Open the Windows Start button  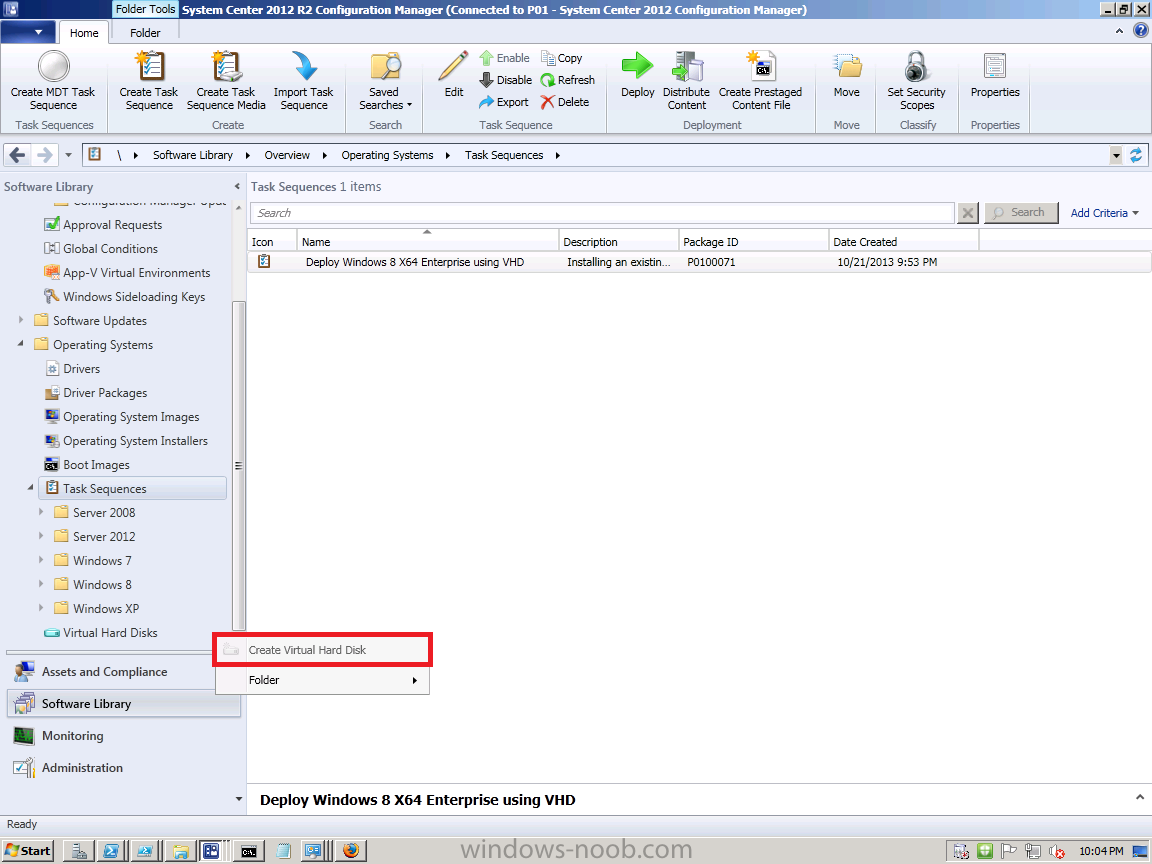coord(28,851)
